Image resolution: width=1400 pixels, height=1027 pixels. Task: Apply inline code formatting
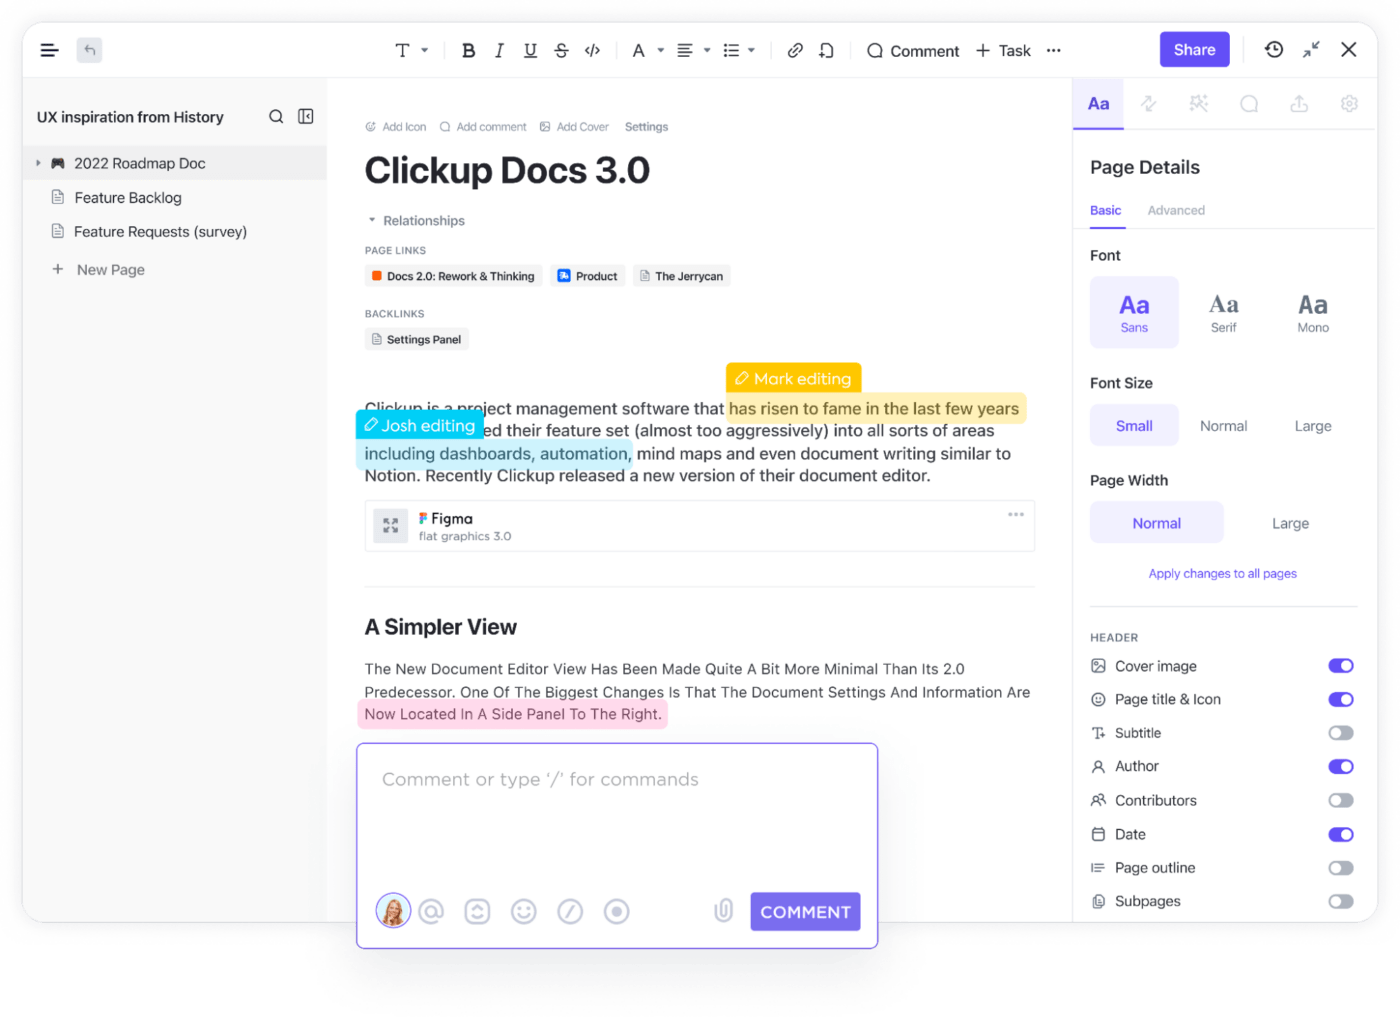(593, 51)
